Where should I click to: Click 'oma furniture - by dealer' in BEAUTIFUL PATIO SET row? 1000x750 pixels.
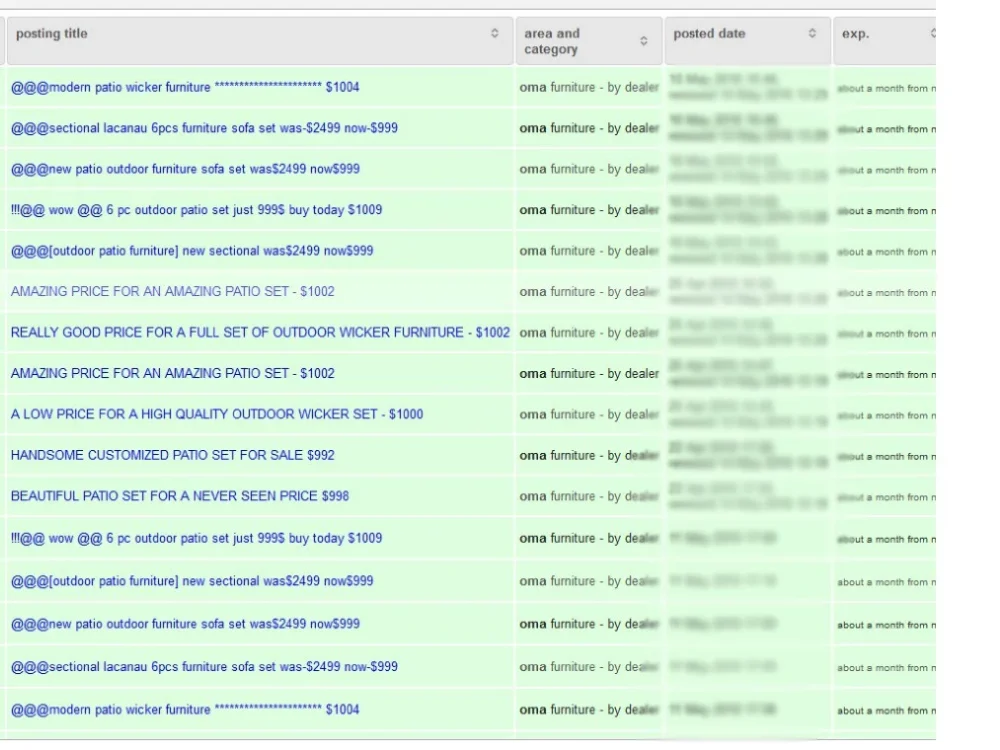(x=589, y=496)
